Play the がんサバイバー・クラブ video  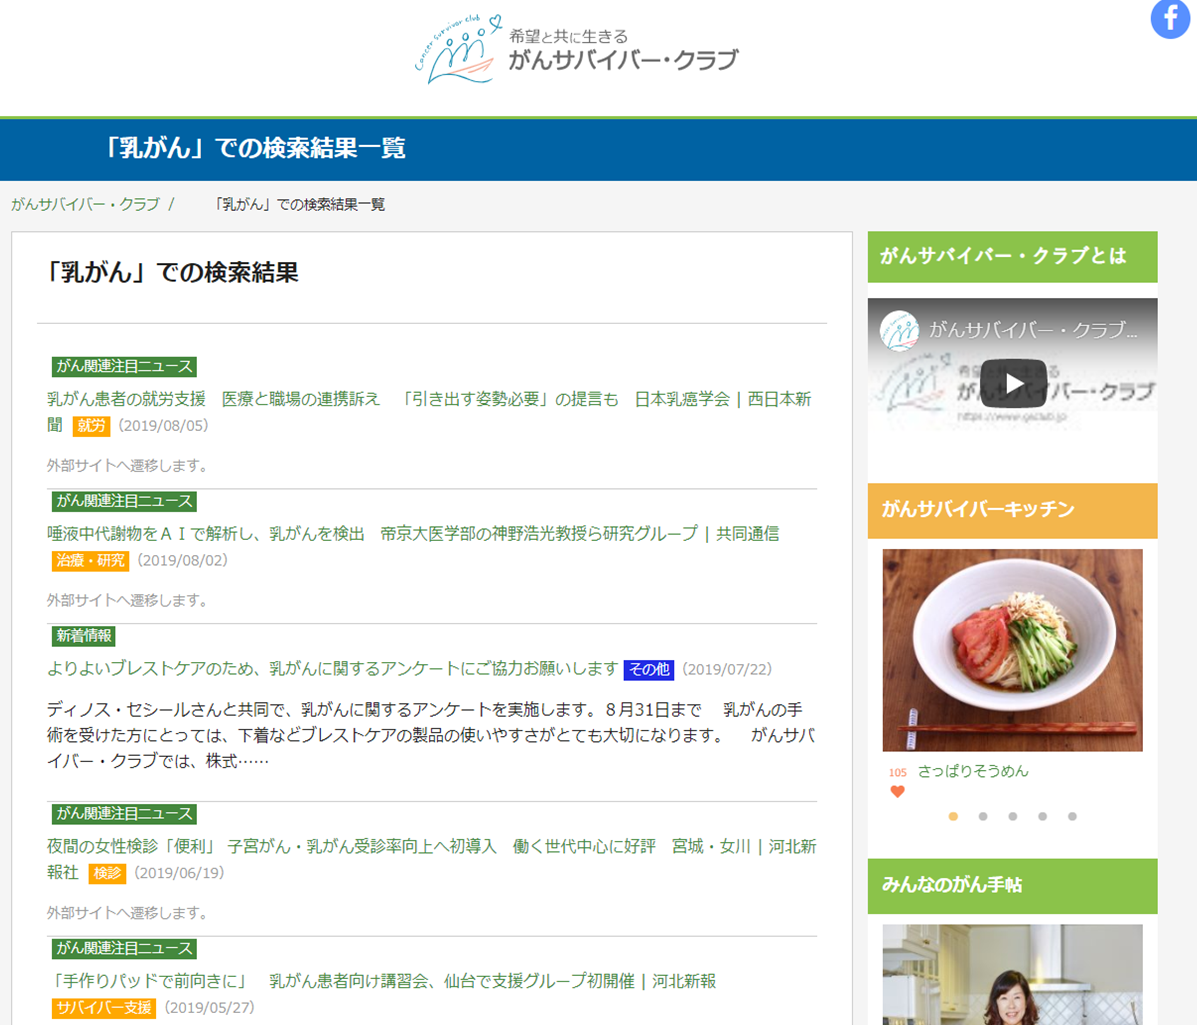[1013, 383]
